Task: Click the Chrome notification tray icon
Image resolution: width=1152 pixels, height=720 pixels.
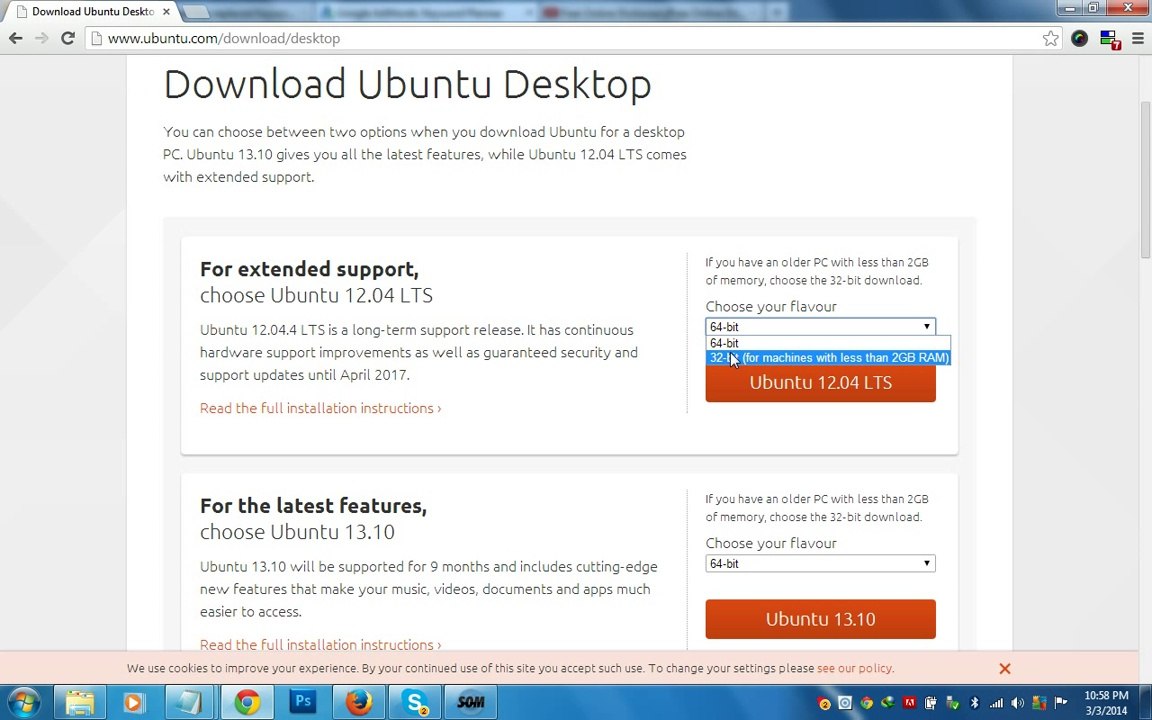Action: 867,703
